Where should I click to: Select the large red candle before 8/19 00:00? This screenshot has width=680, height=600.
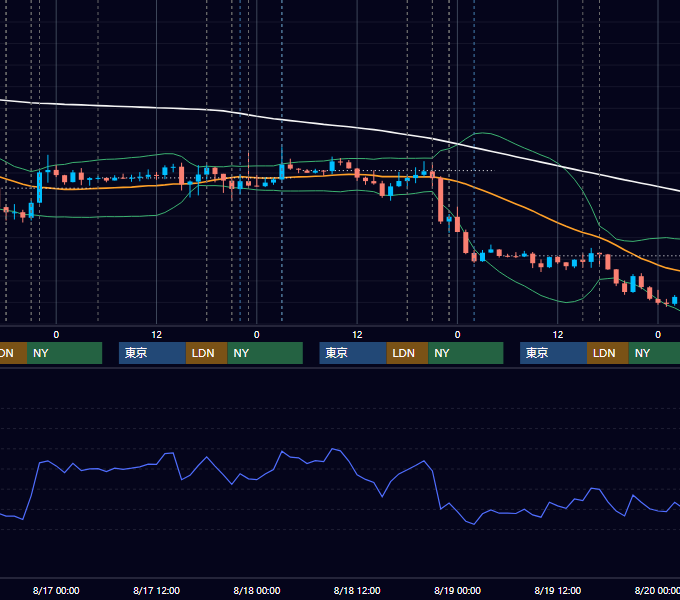pyautogui.click(x=441, y=199)
